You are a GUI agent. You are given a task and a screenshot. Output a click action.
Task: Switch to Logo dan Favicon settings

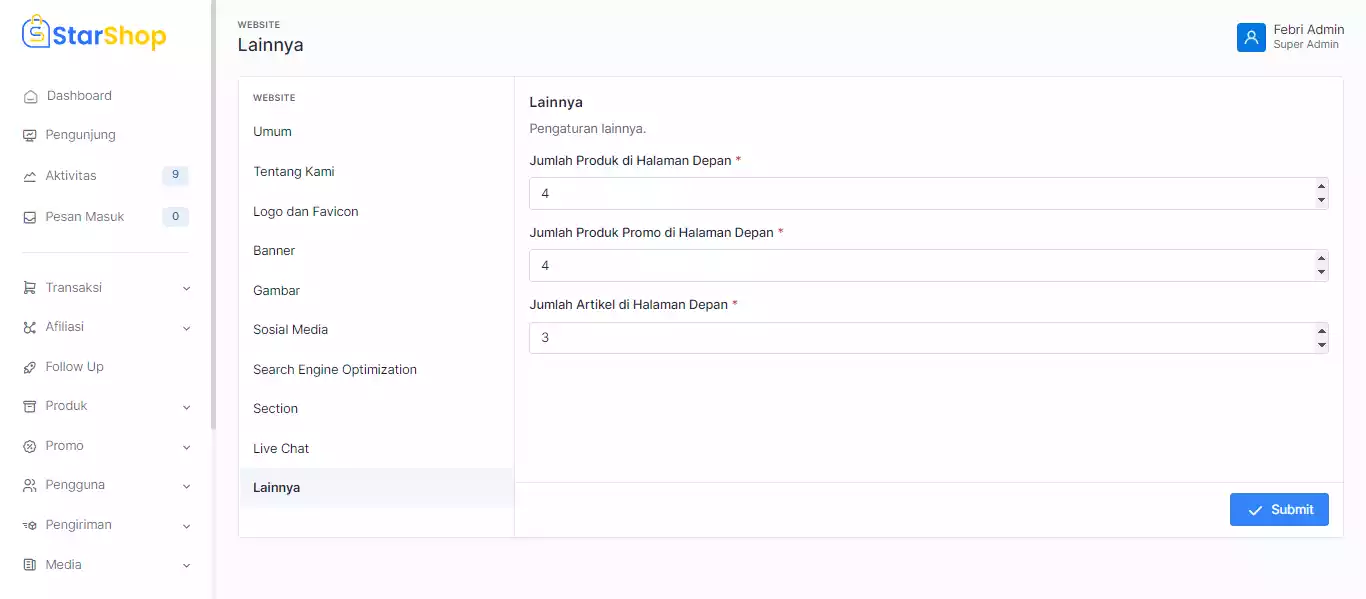pyautogui.click(x=305, y=212)
